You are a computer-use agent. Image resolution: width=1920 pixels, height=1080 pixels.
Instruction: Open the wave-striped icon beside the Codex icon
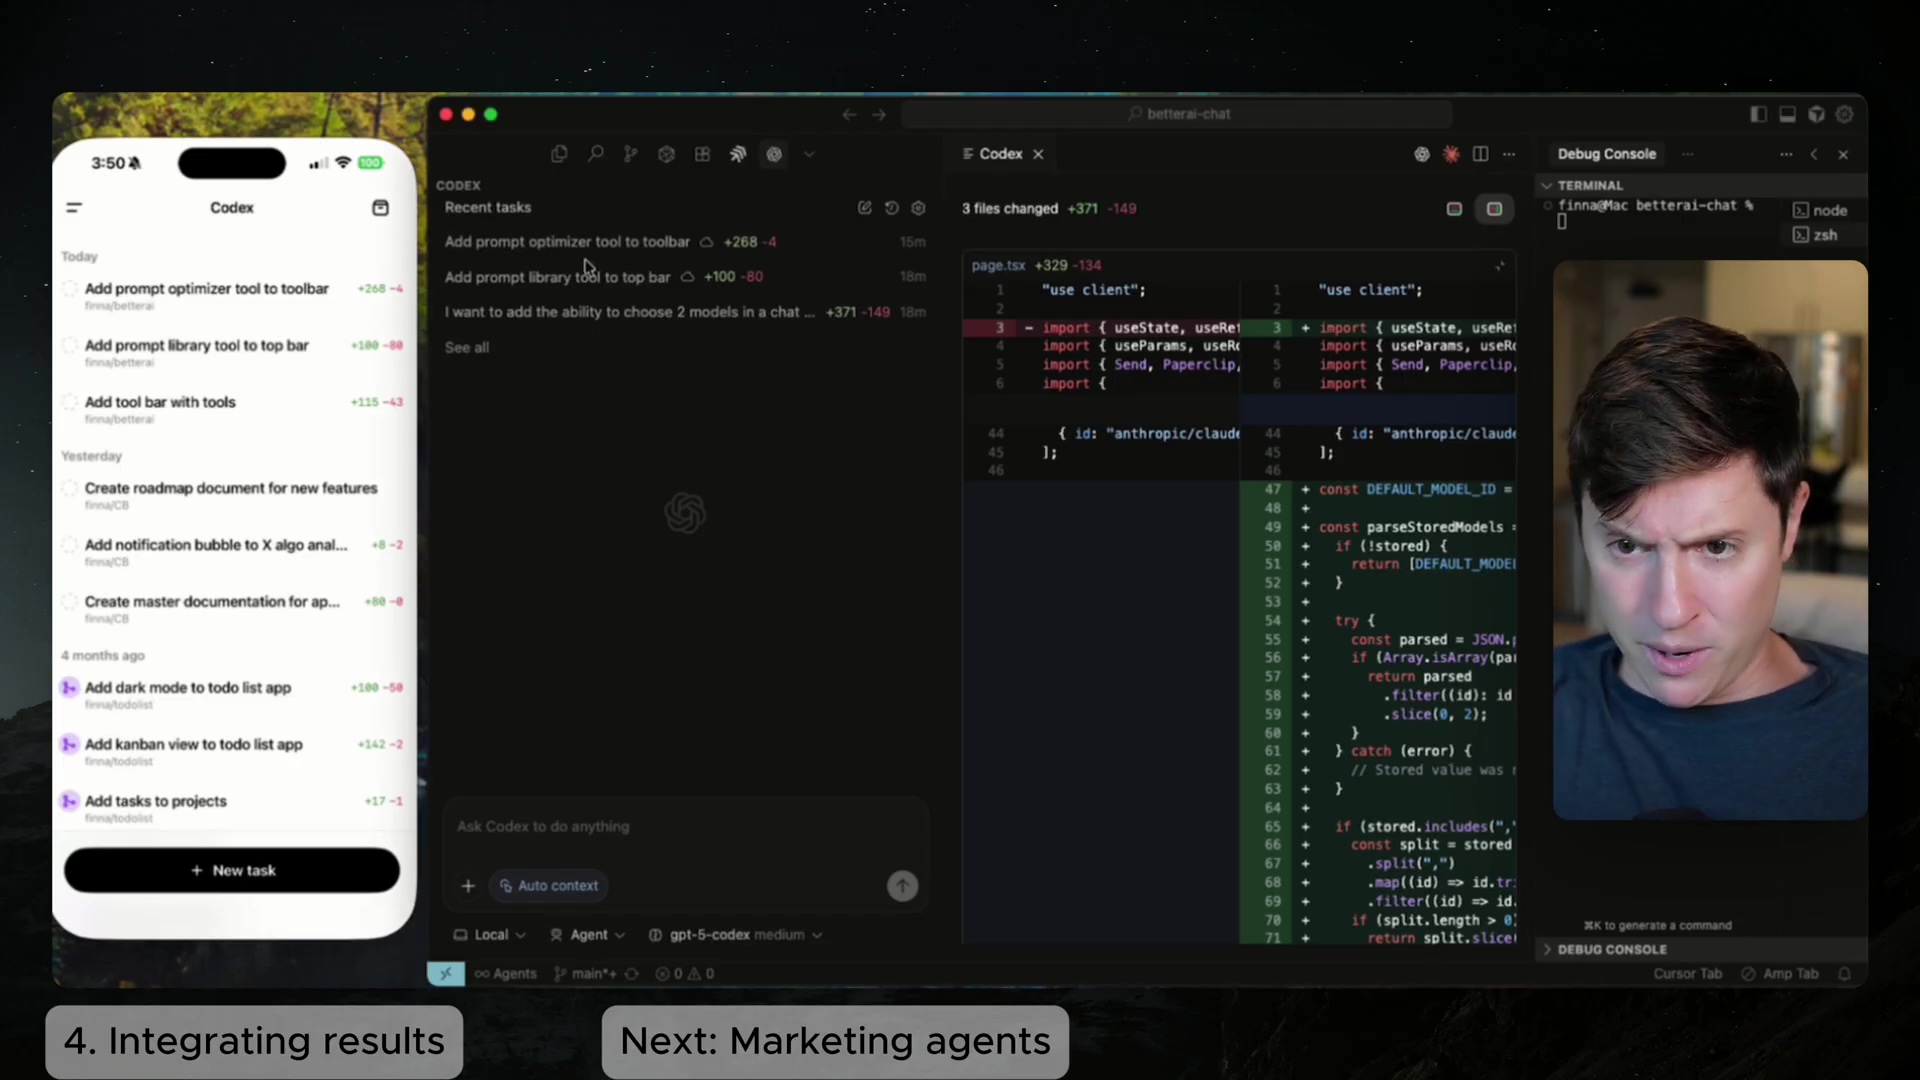click(x=738, y=154)
